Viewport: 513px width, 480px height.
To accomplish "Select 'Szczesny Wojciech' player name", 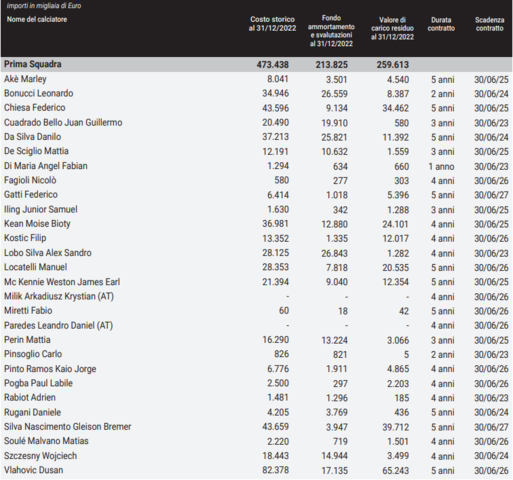I will (x=41, y=456).
